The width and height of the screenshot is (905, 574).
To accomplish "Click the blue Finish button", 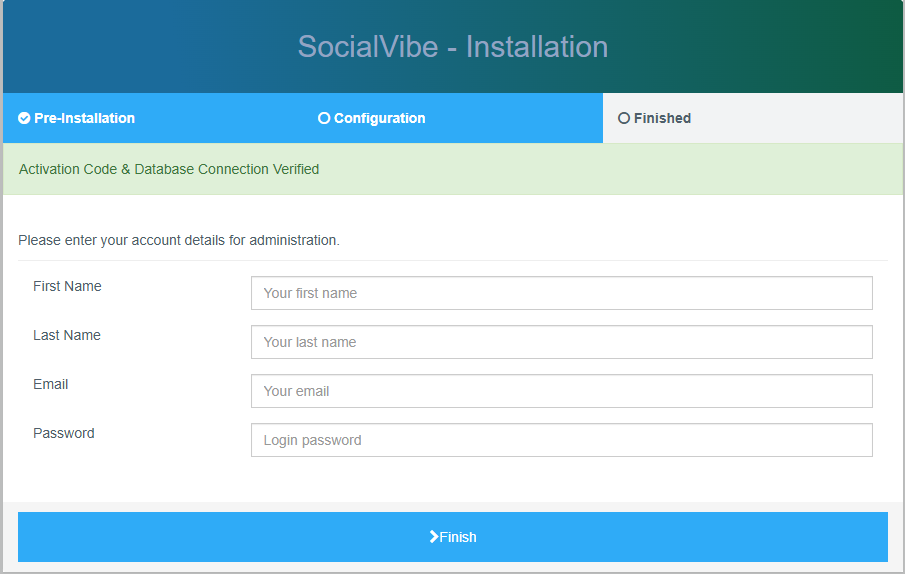I will click(x=452, y=537).
